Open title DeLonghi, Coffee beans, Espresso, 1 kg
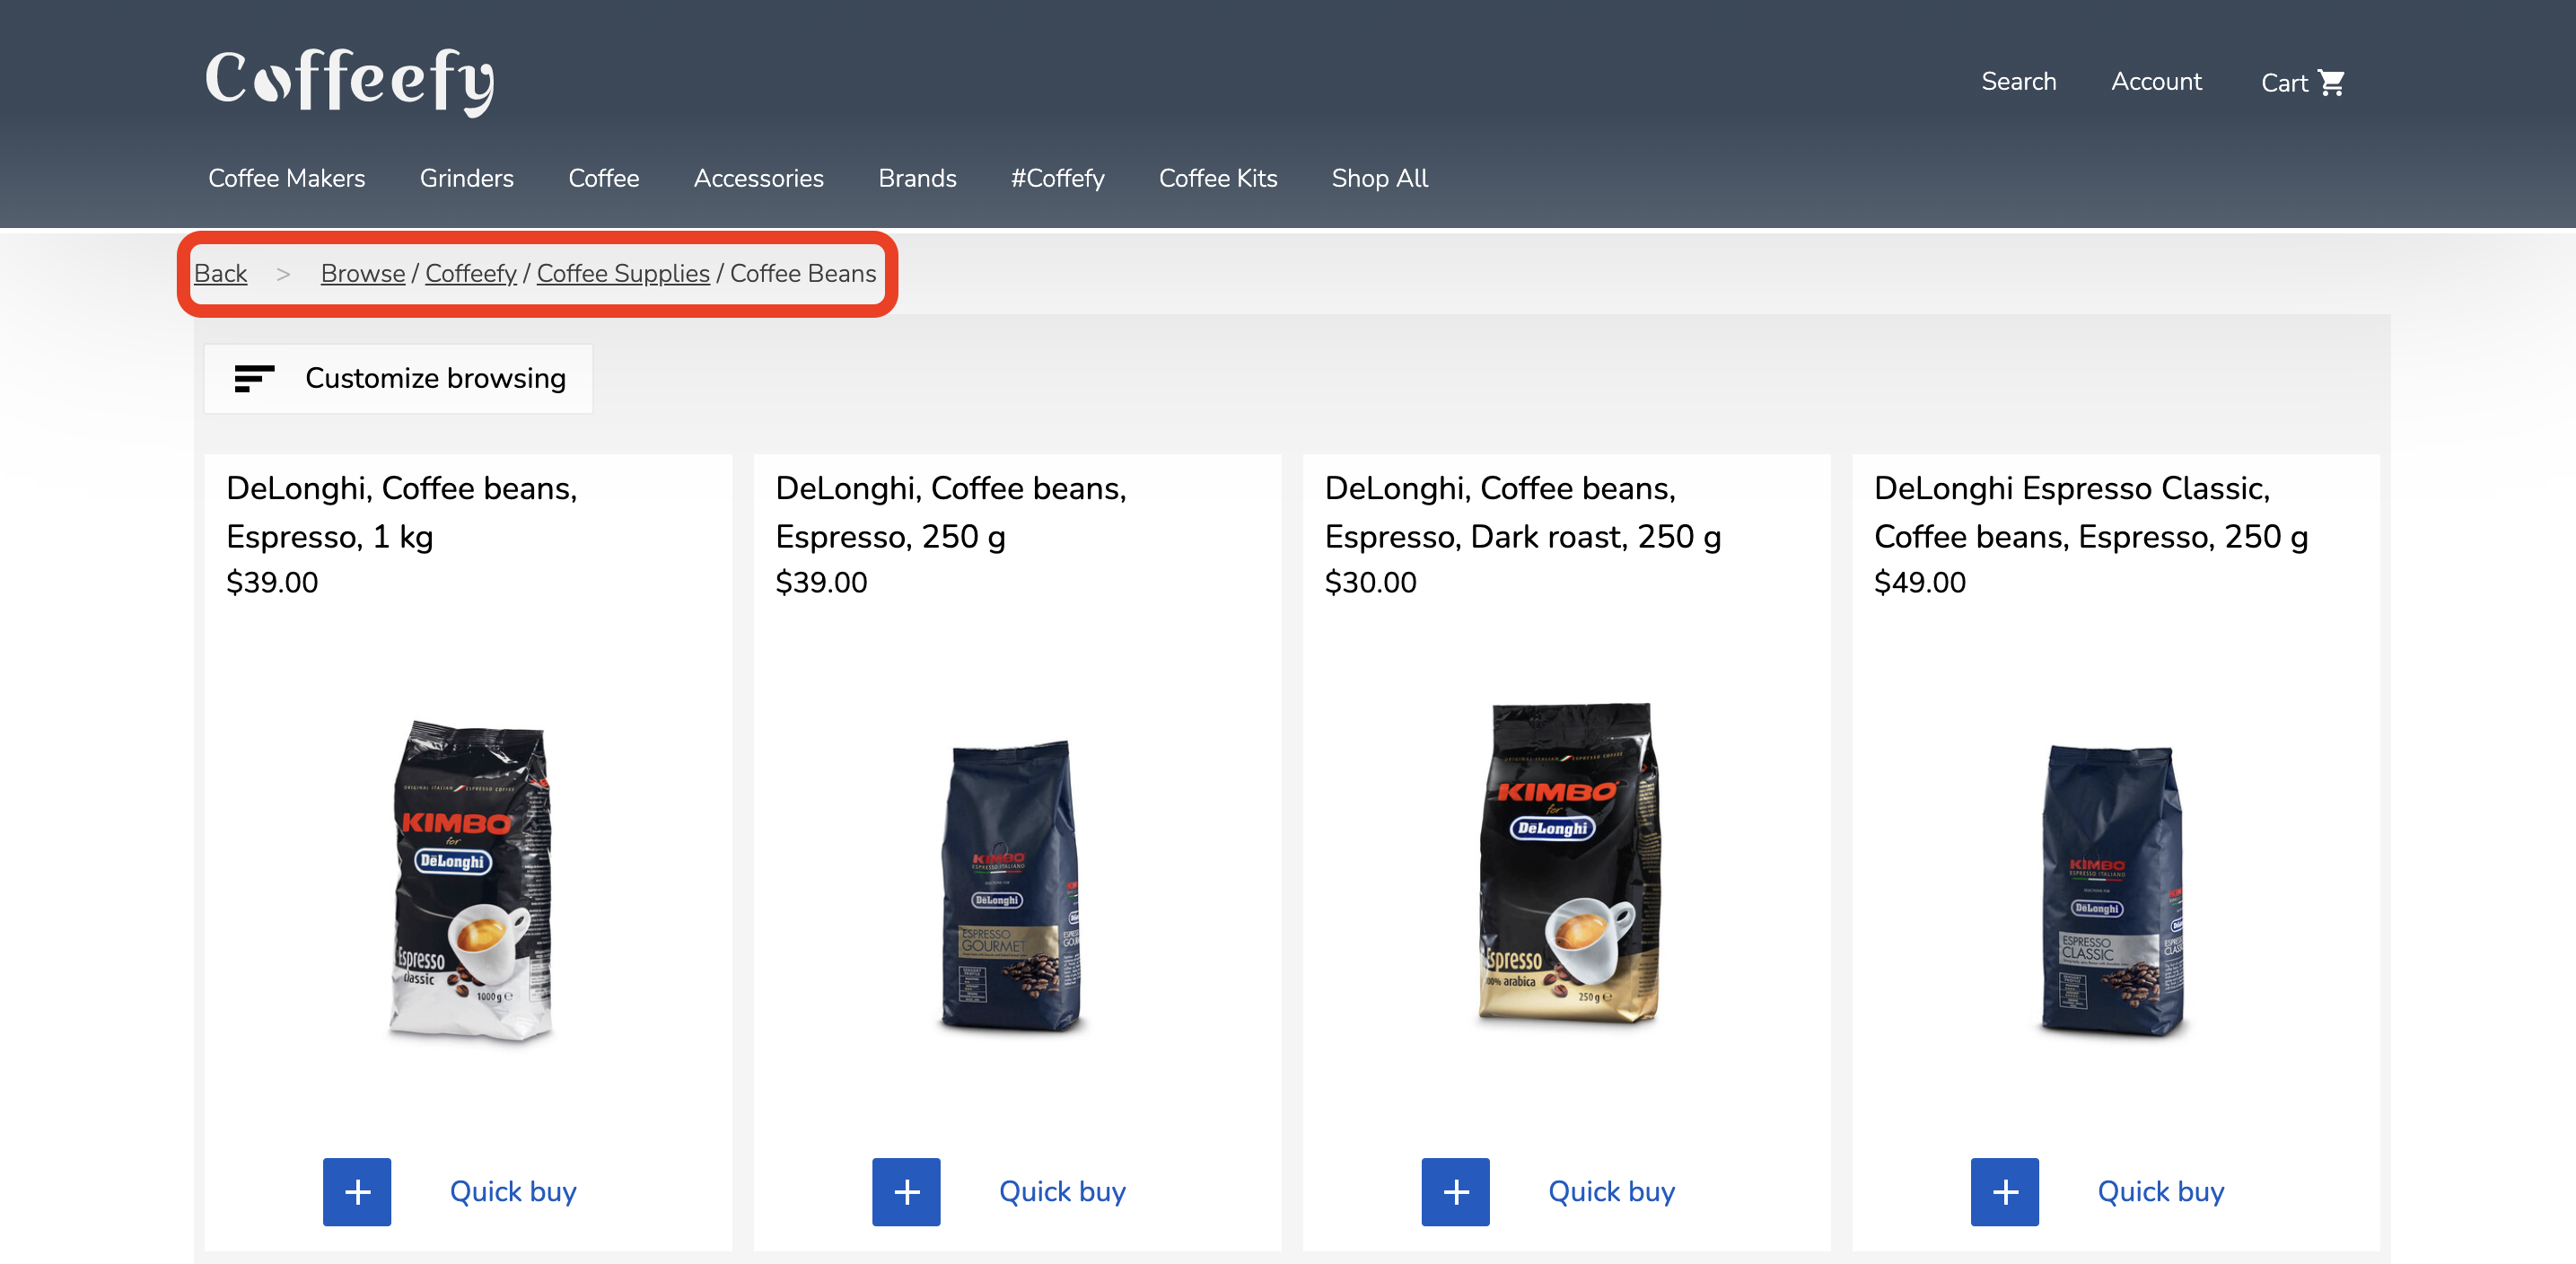Screen dimensions: 2576x1264 (401, 513)
